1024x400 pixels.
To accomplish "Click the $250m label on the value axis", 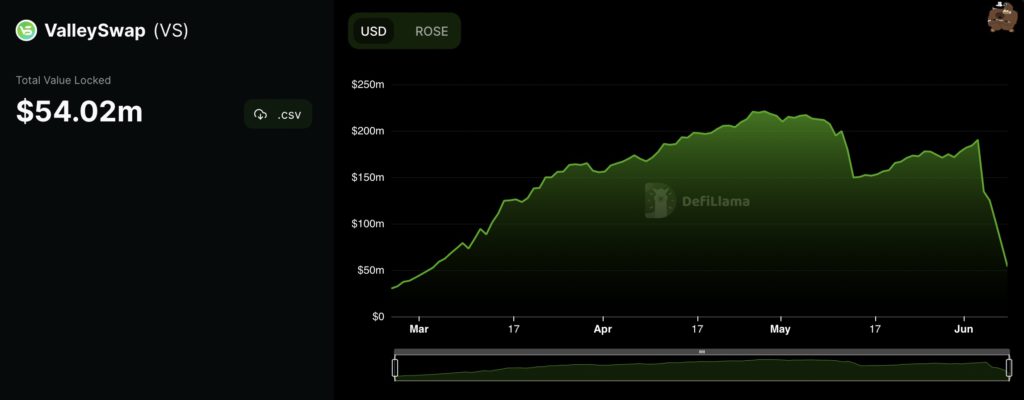I will pyautogui.click(x=367, y=85).
